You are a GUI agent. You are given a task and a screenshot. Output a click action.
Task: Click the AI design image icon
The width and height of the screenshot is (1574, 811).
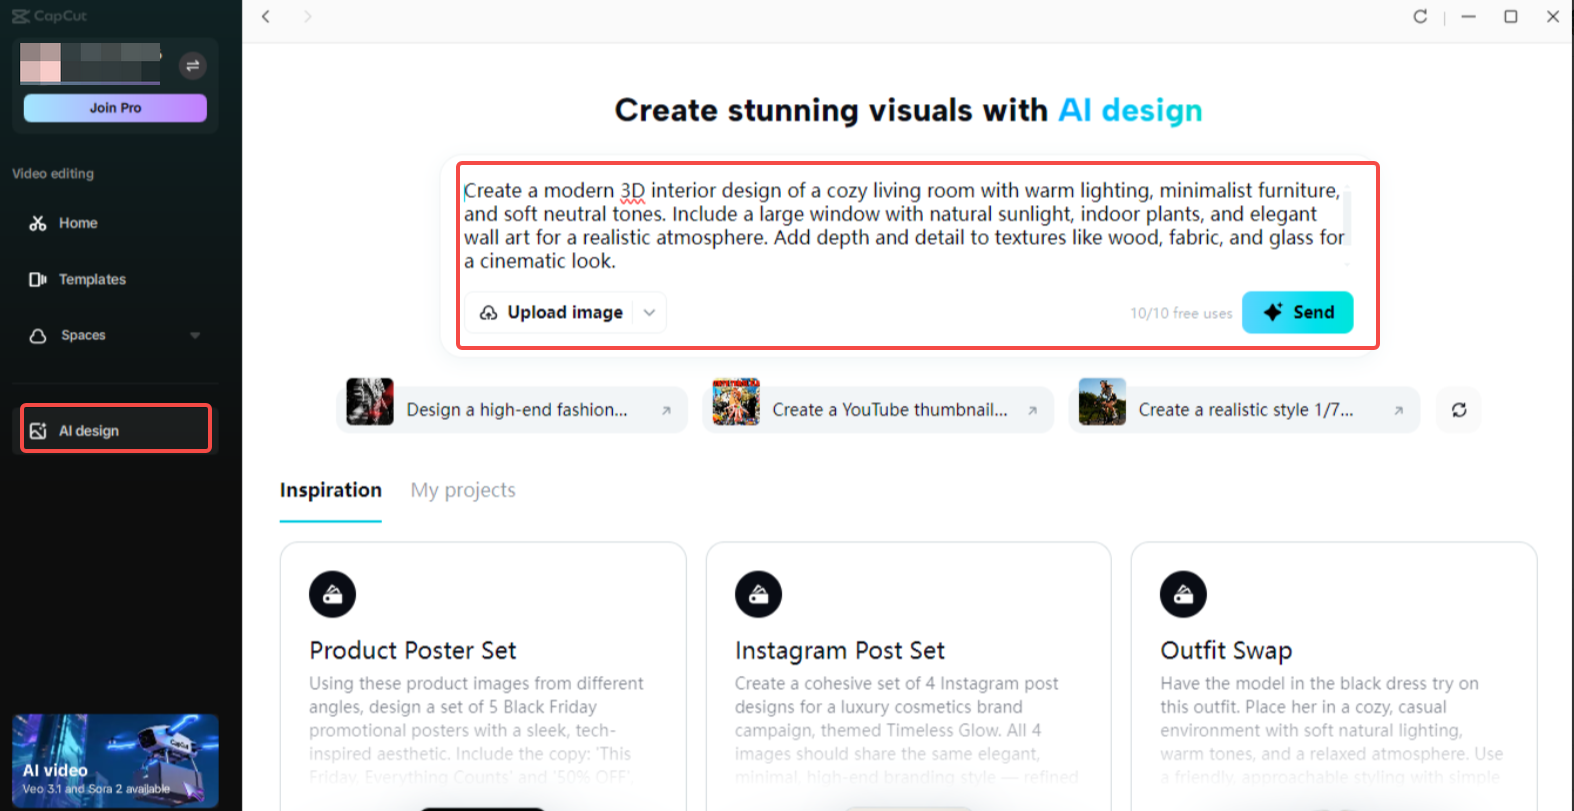click(38, 431)
